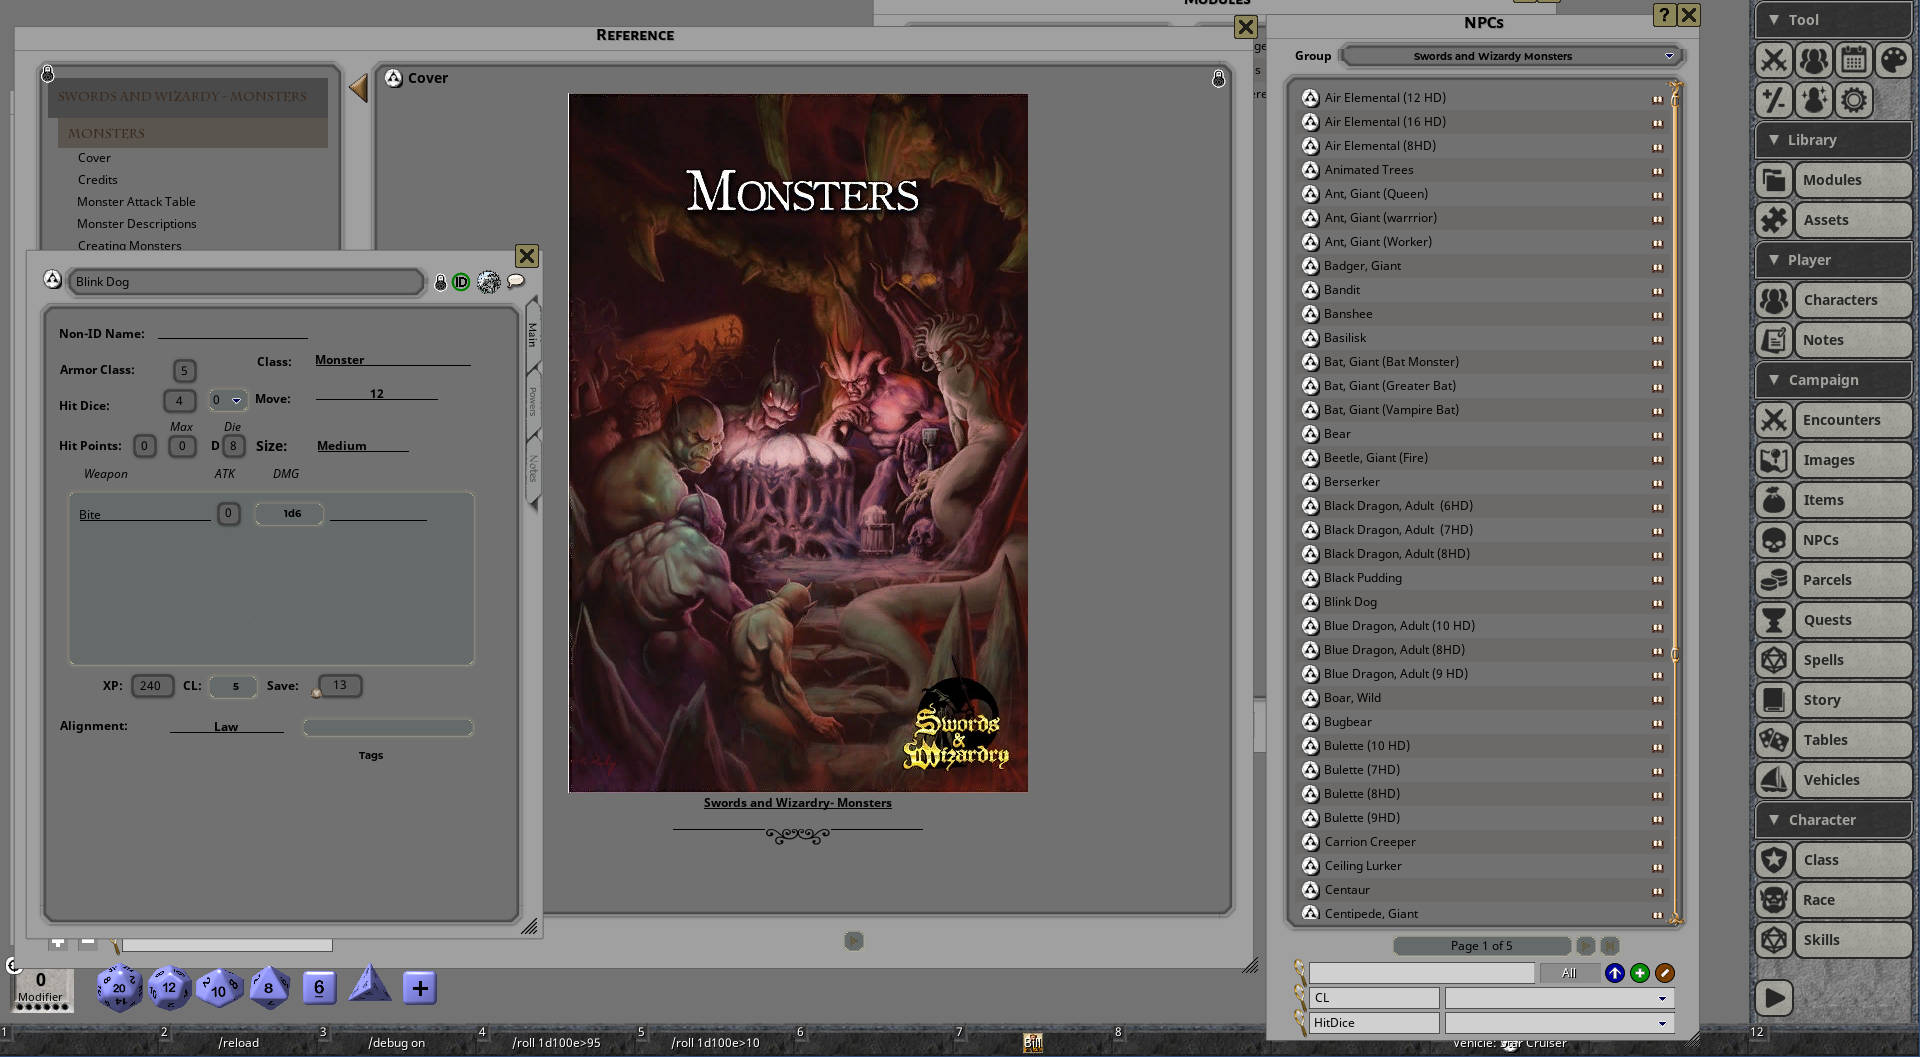Roll the d20 die icon
This screenshot has height=1057, width=1920.
[119, 988]
